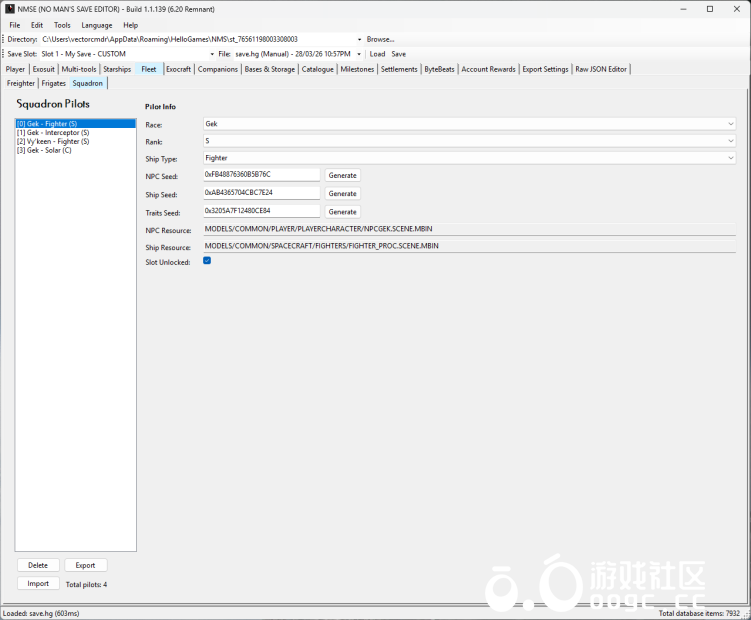Switch to the Frigates sub-tab
This screenshot has width=751, height=620.
(53, 83)
